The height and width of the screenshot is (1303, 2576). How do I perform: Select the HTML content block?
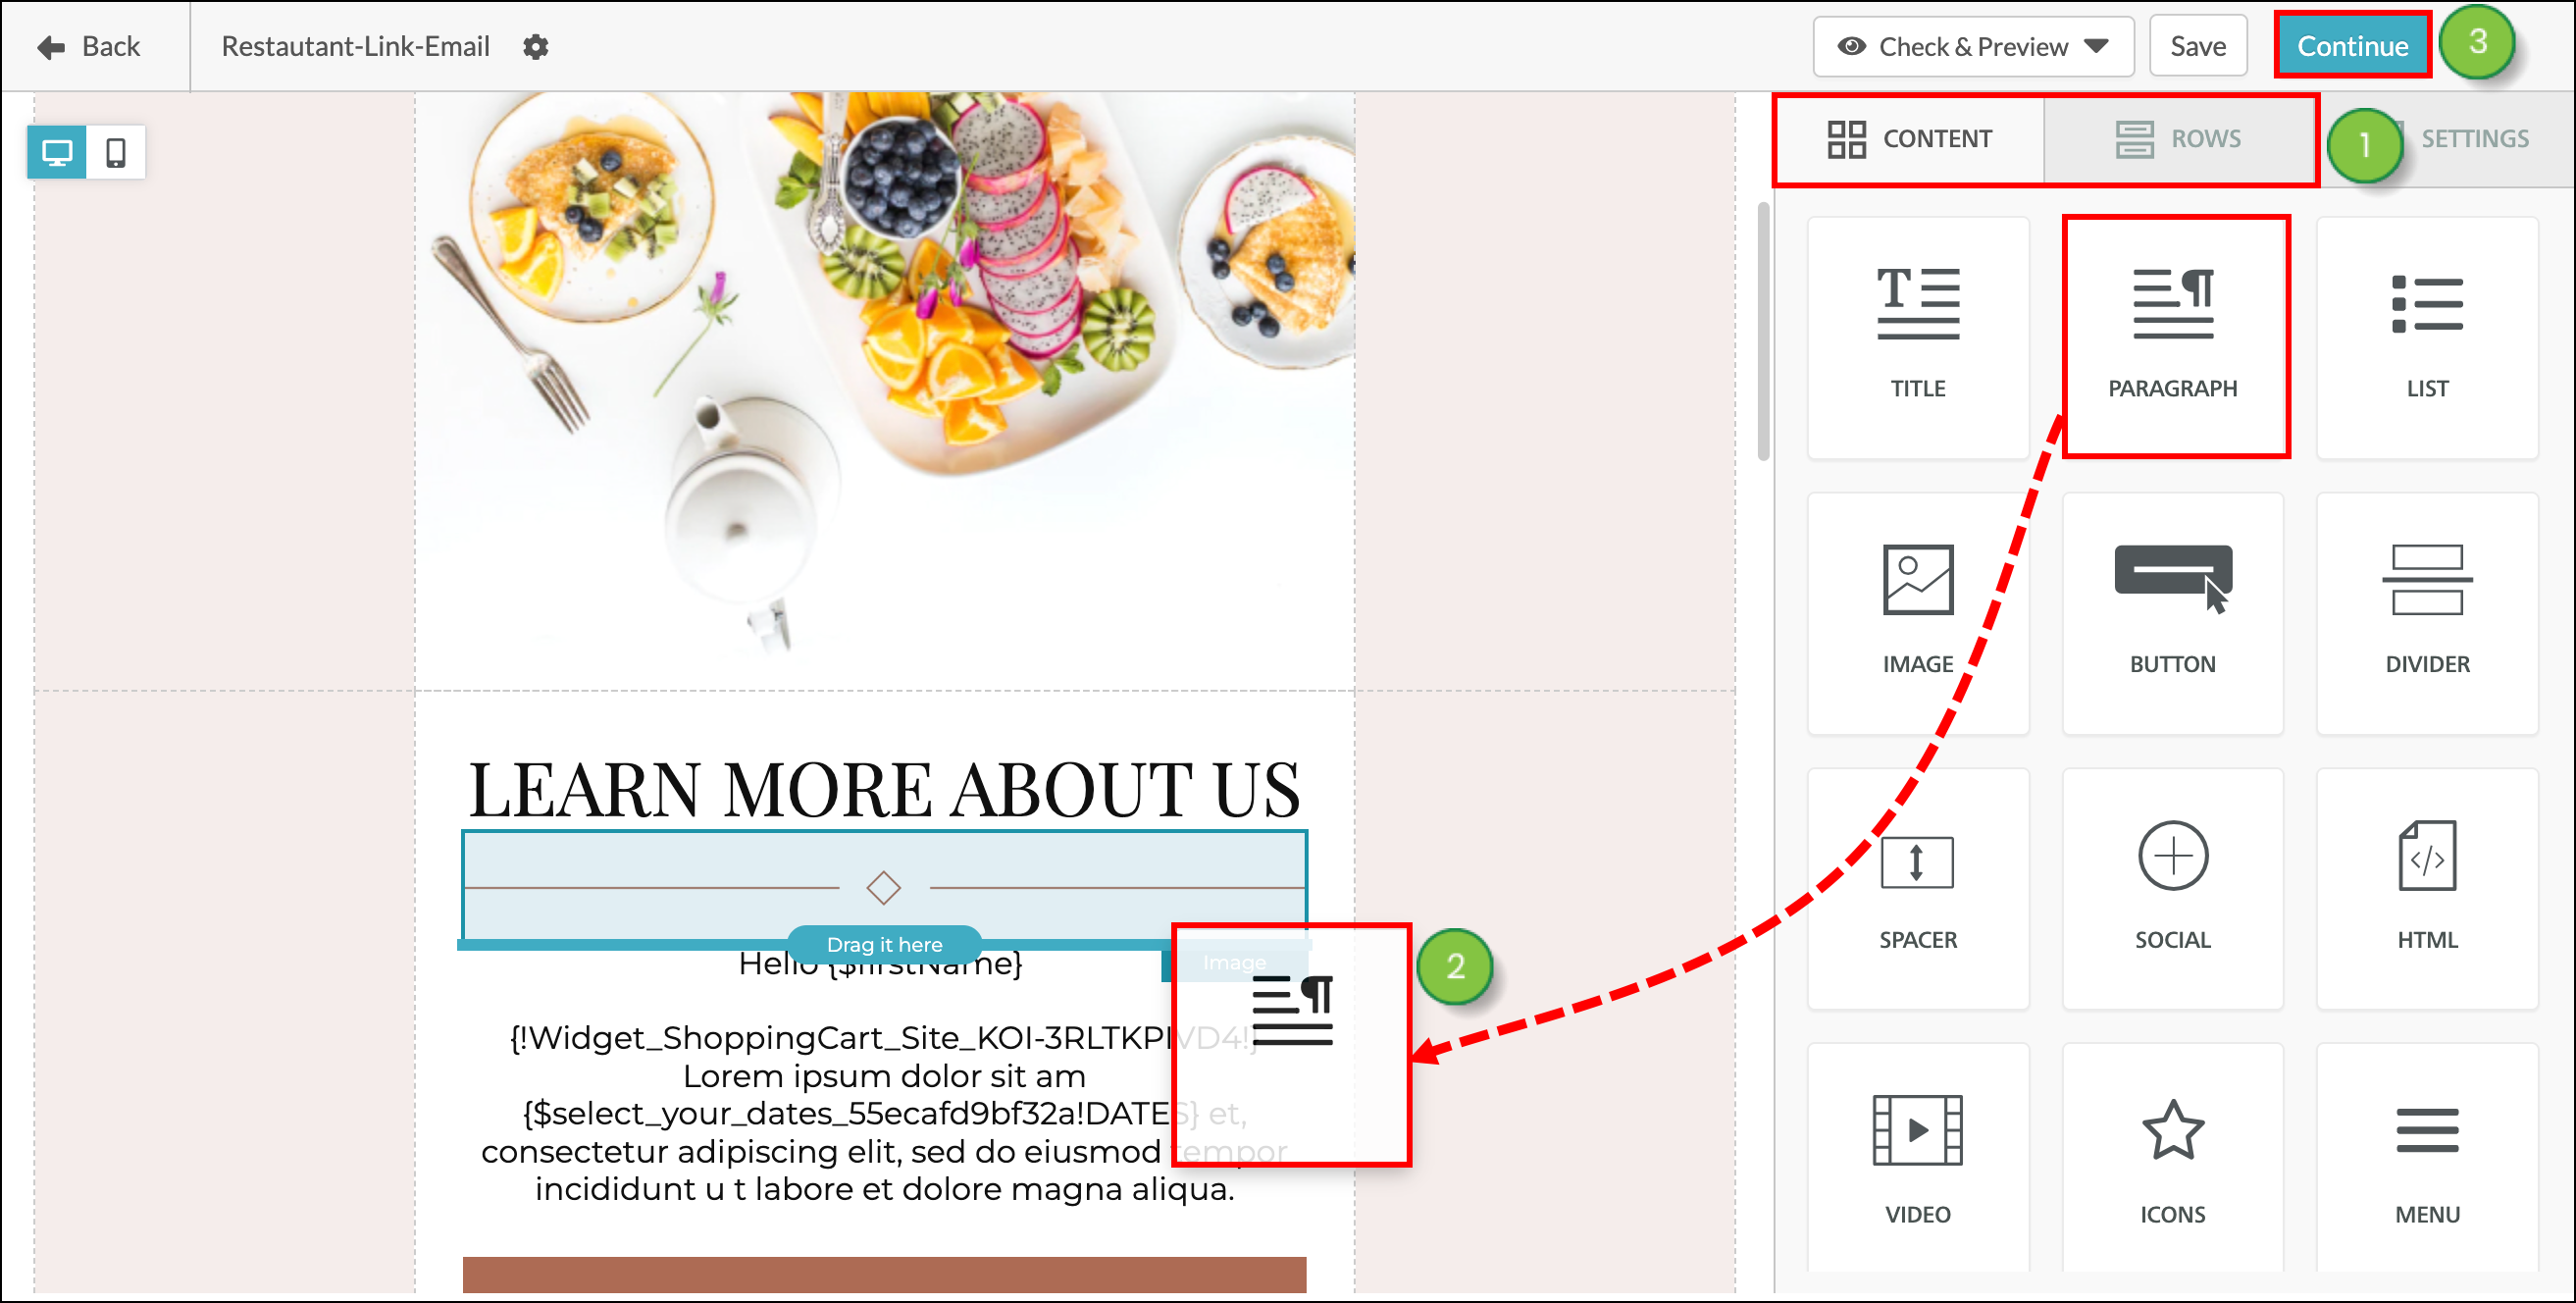[2427, 889]
